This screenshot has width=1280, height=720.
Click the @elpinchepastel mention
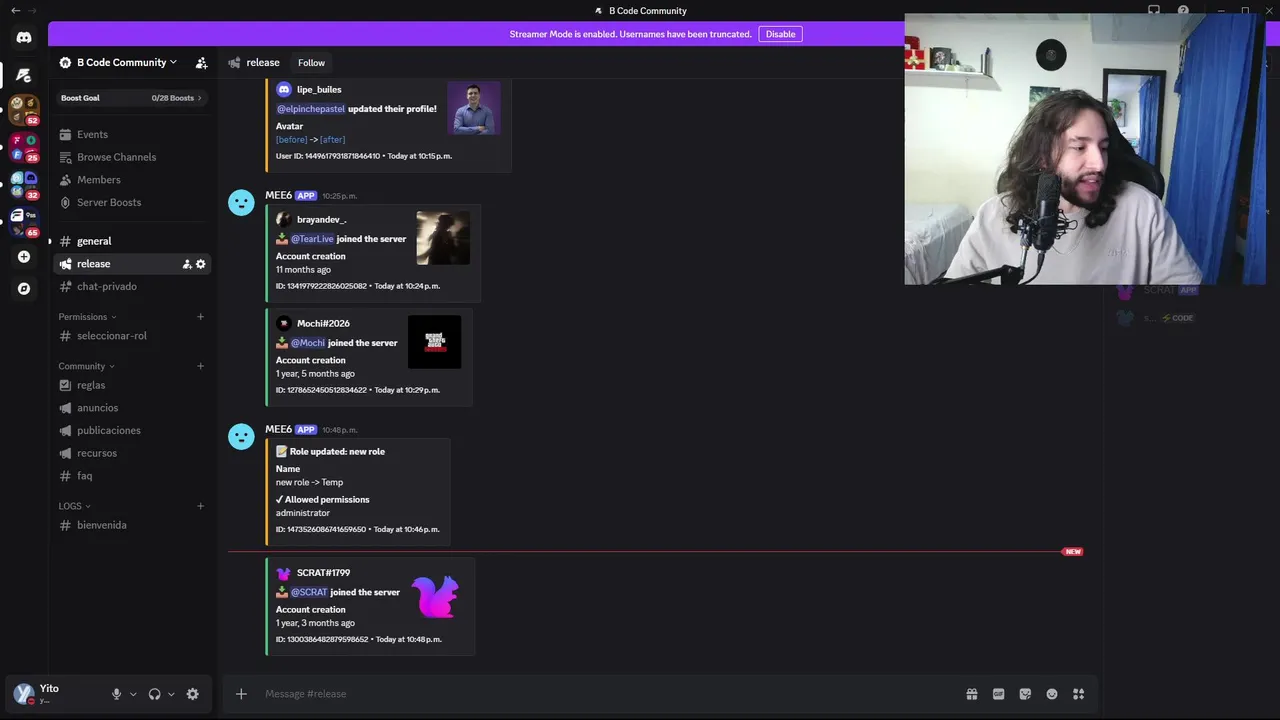pos(310,108)
